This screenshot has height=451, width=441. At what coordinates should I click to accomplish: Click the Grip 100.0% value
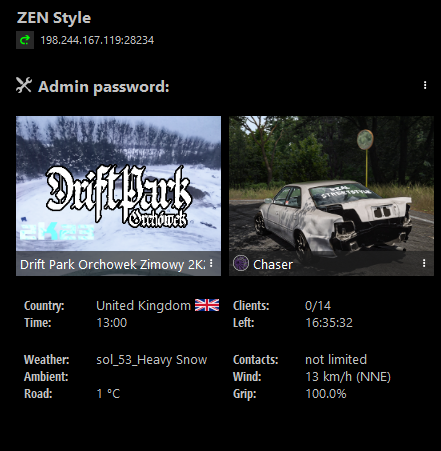(326, 394)
